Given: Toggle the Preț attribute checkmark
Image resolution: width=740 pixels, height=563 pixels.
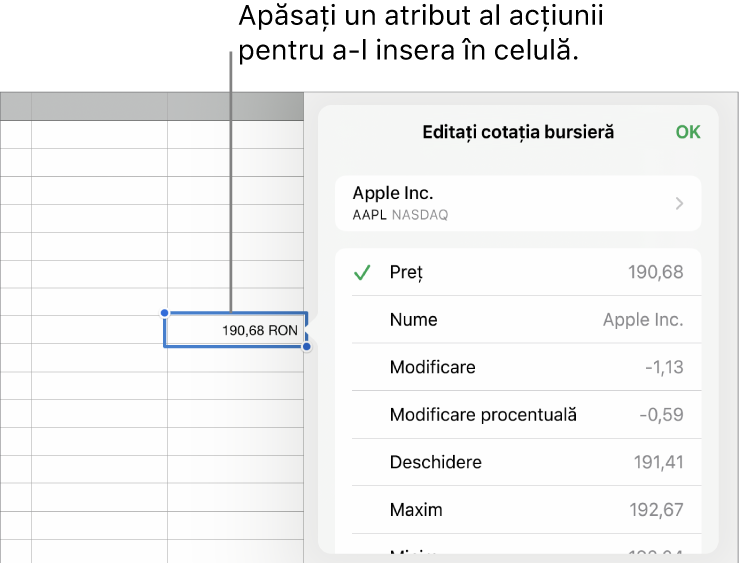Looking at the screenshot, I should (x=364, y=272).
